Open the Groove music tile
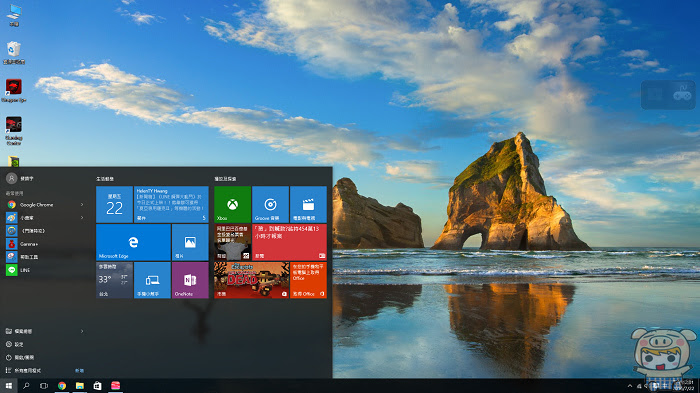Viewport: 700px width, 393px height. coord(270,205)
